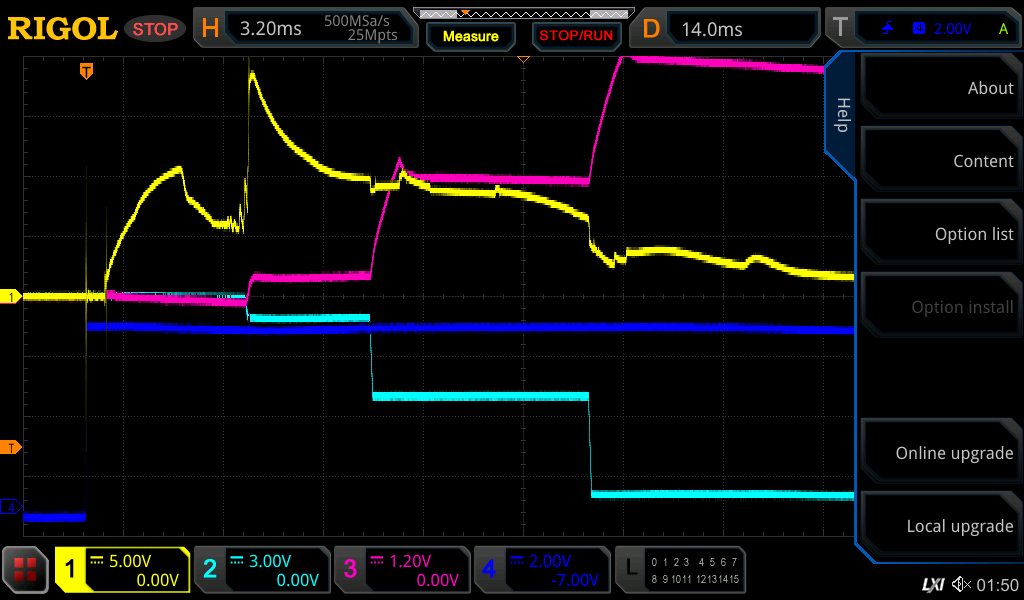Toggle channel 2 with 3.00V scale
The width and height of the screenshot is (1024, 600).
pos(261,570)
